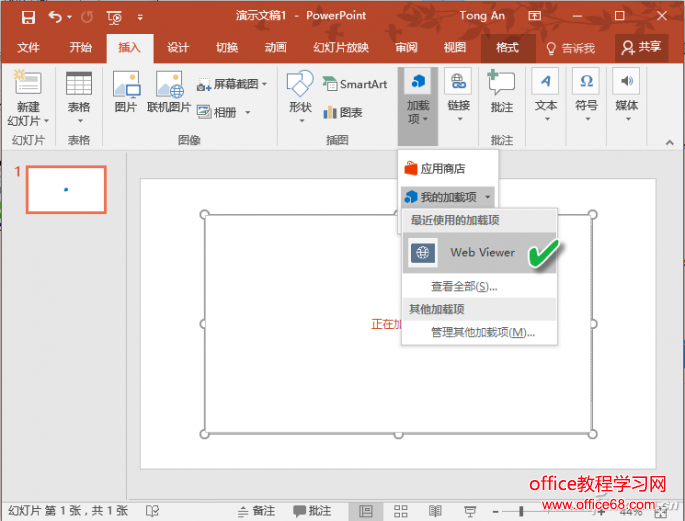Image resolution: width=685 pixels, height=521 pixels.
Task: Click the zoom out minus button
Action: point(495,511)
